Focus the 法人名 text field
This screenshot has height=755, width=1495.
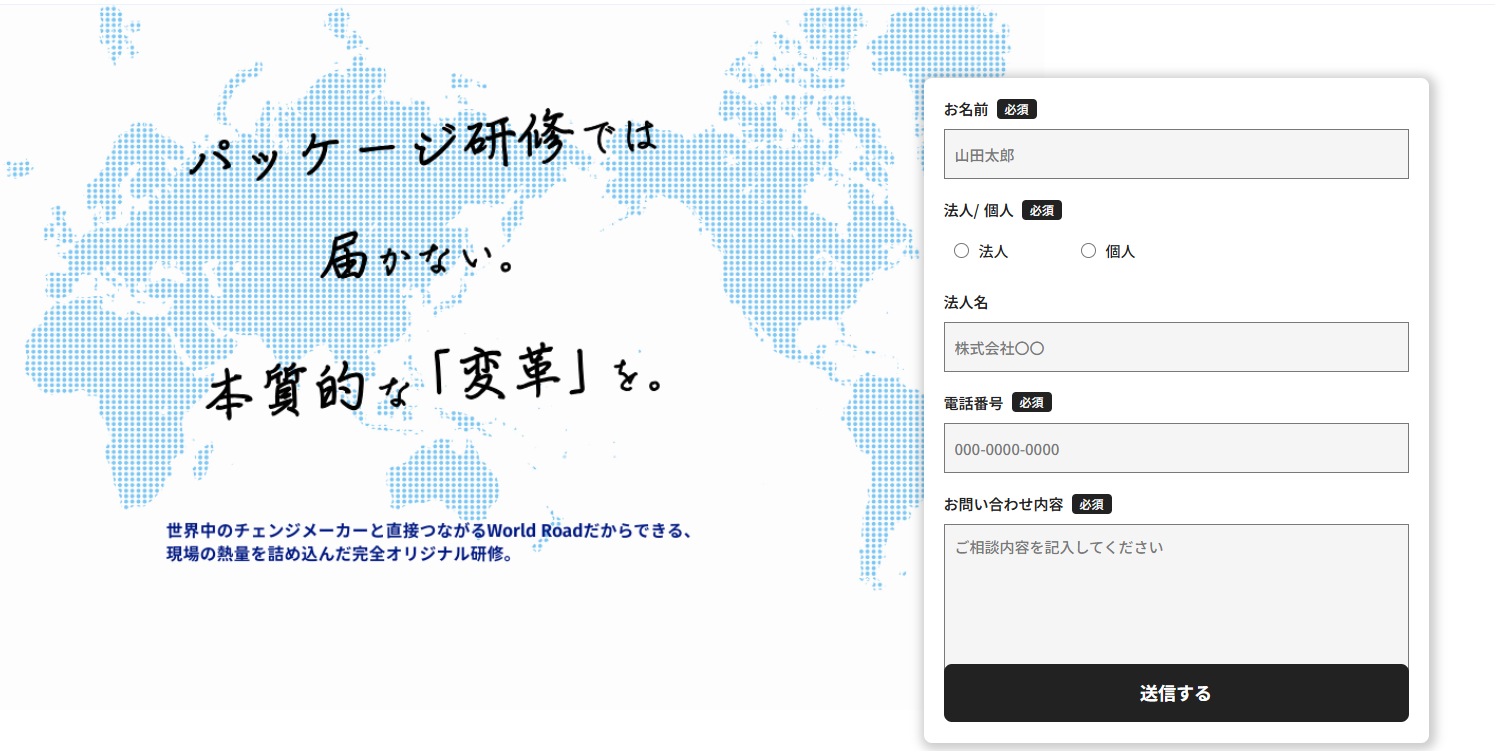pos(1176,347)
